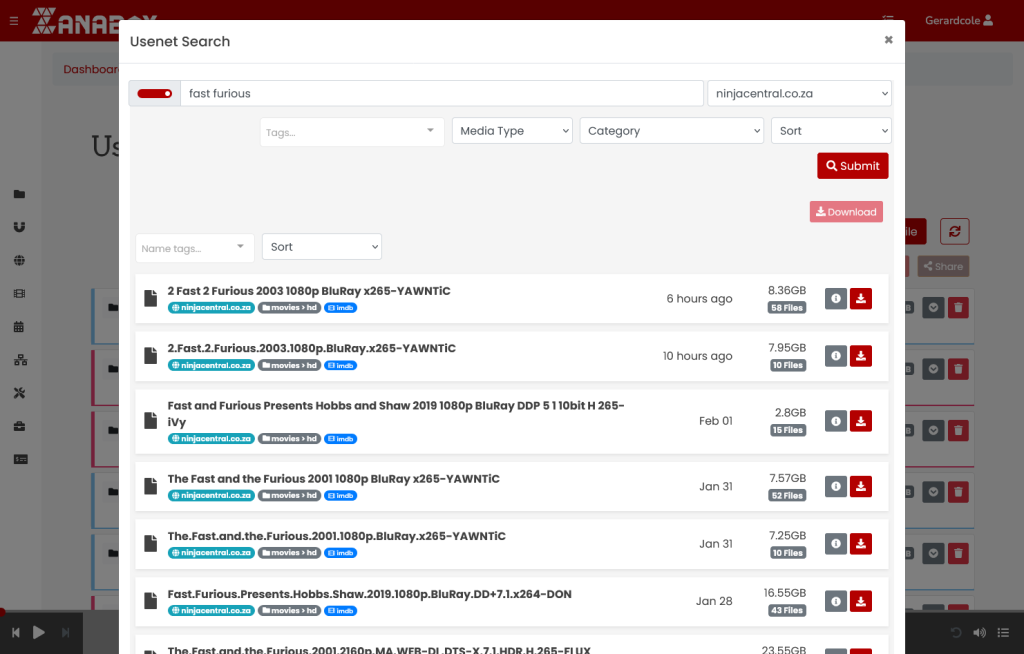Open the Sort dropdown next to Category
This screenshot has height=654, width=1024.
(x=831, y=131)
